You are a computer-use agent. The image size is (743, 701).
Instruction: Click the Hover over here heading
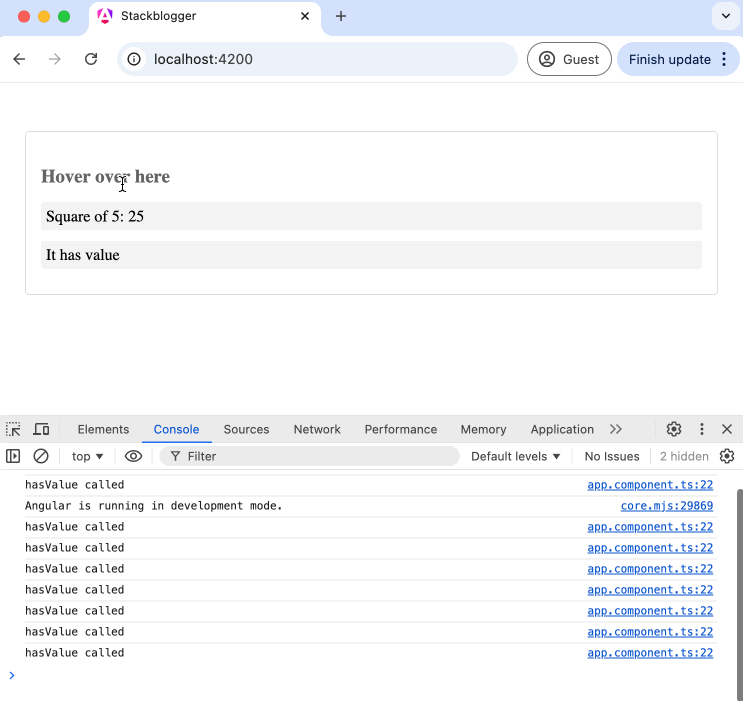tap(105, 177)
